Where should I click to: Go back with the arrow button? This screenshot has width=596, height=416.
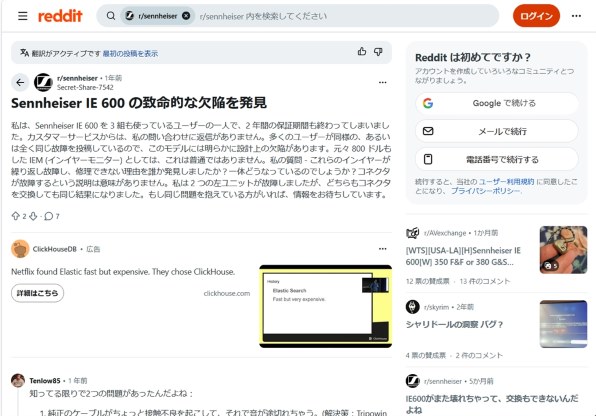click(20, 82)
